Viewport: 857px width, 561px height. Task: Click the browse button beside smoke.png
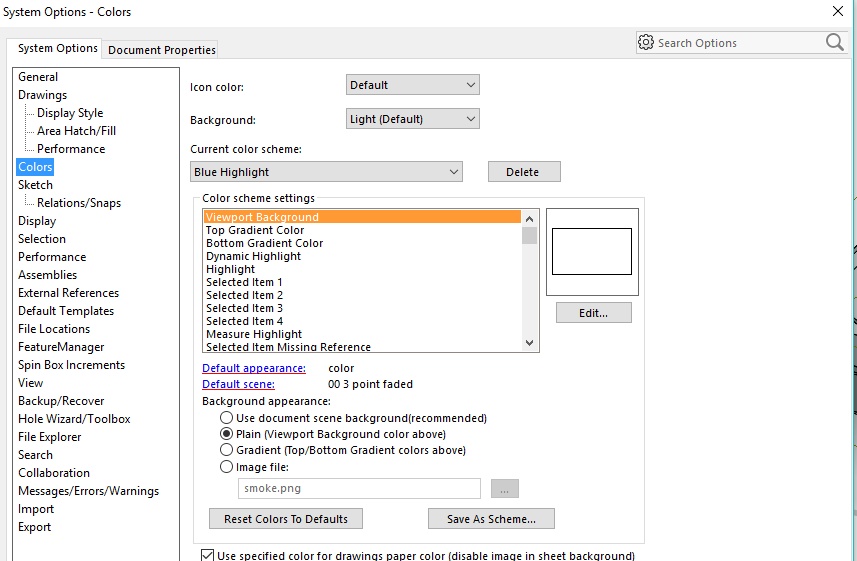coord(505,489)
